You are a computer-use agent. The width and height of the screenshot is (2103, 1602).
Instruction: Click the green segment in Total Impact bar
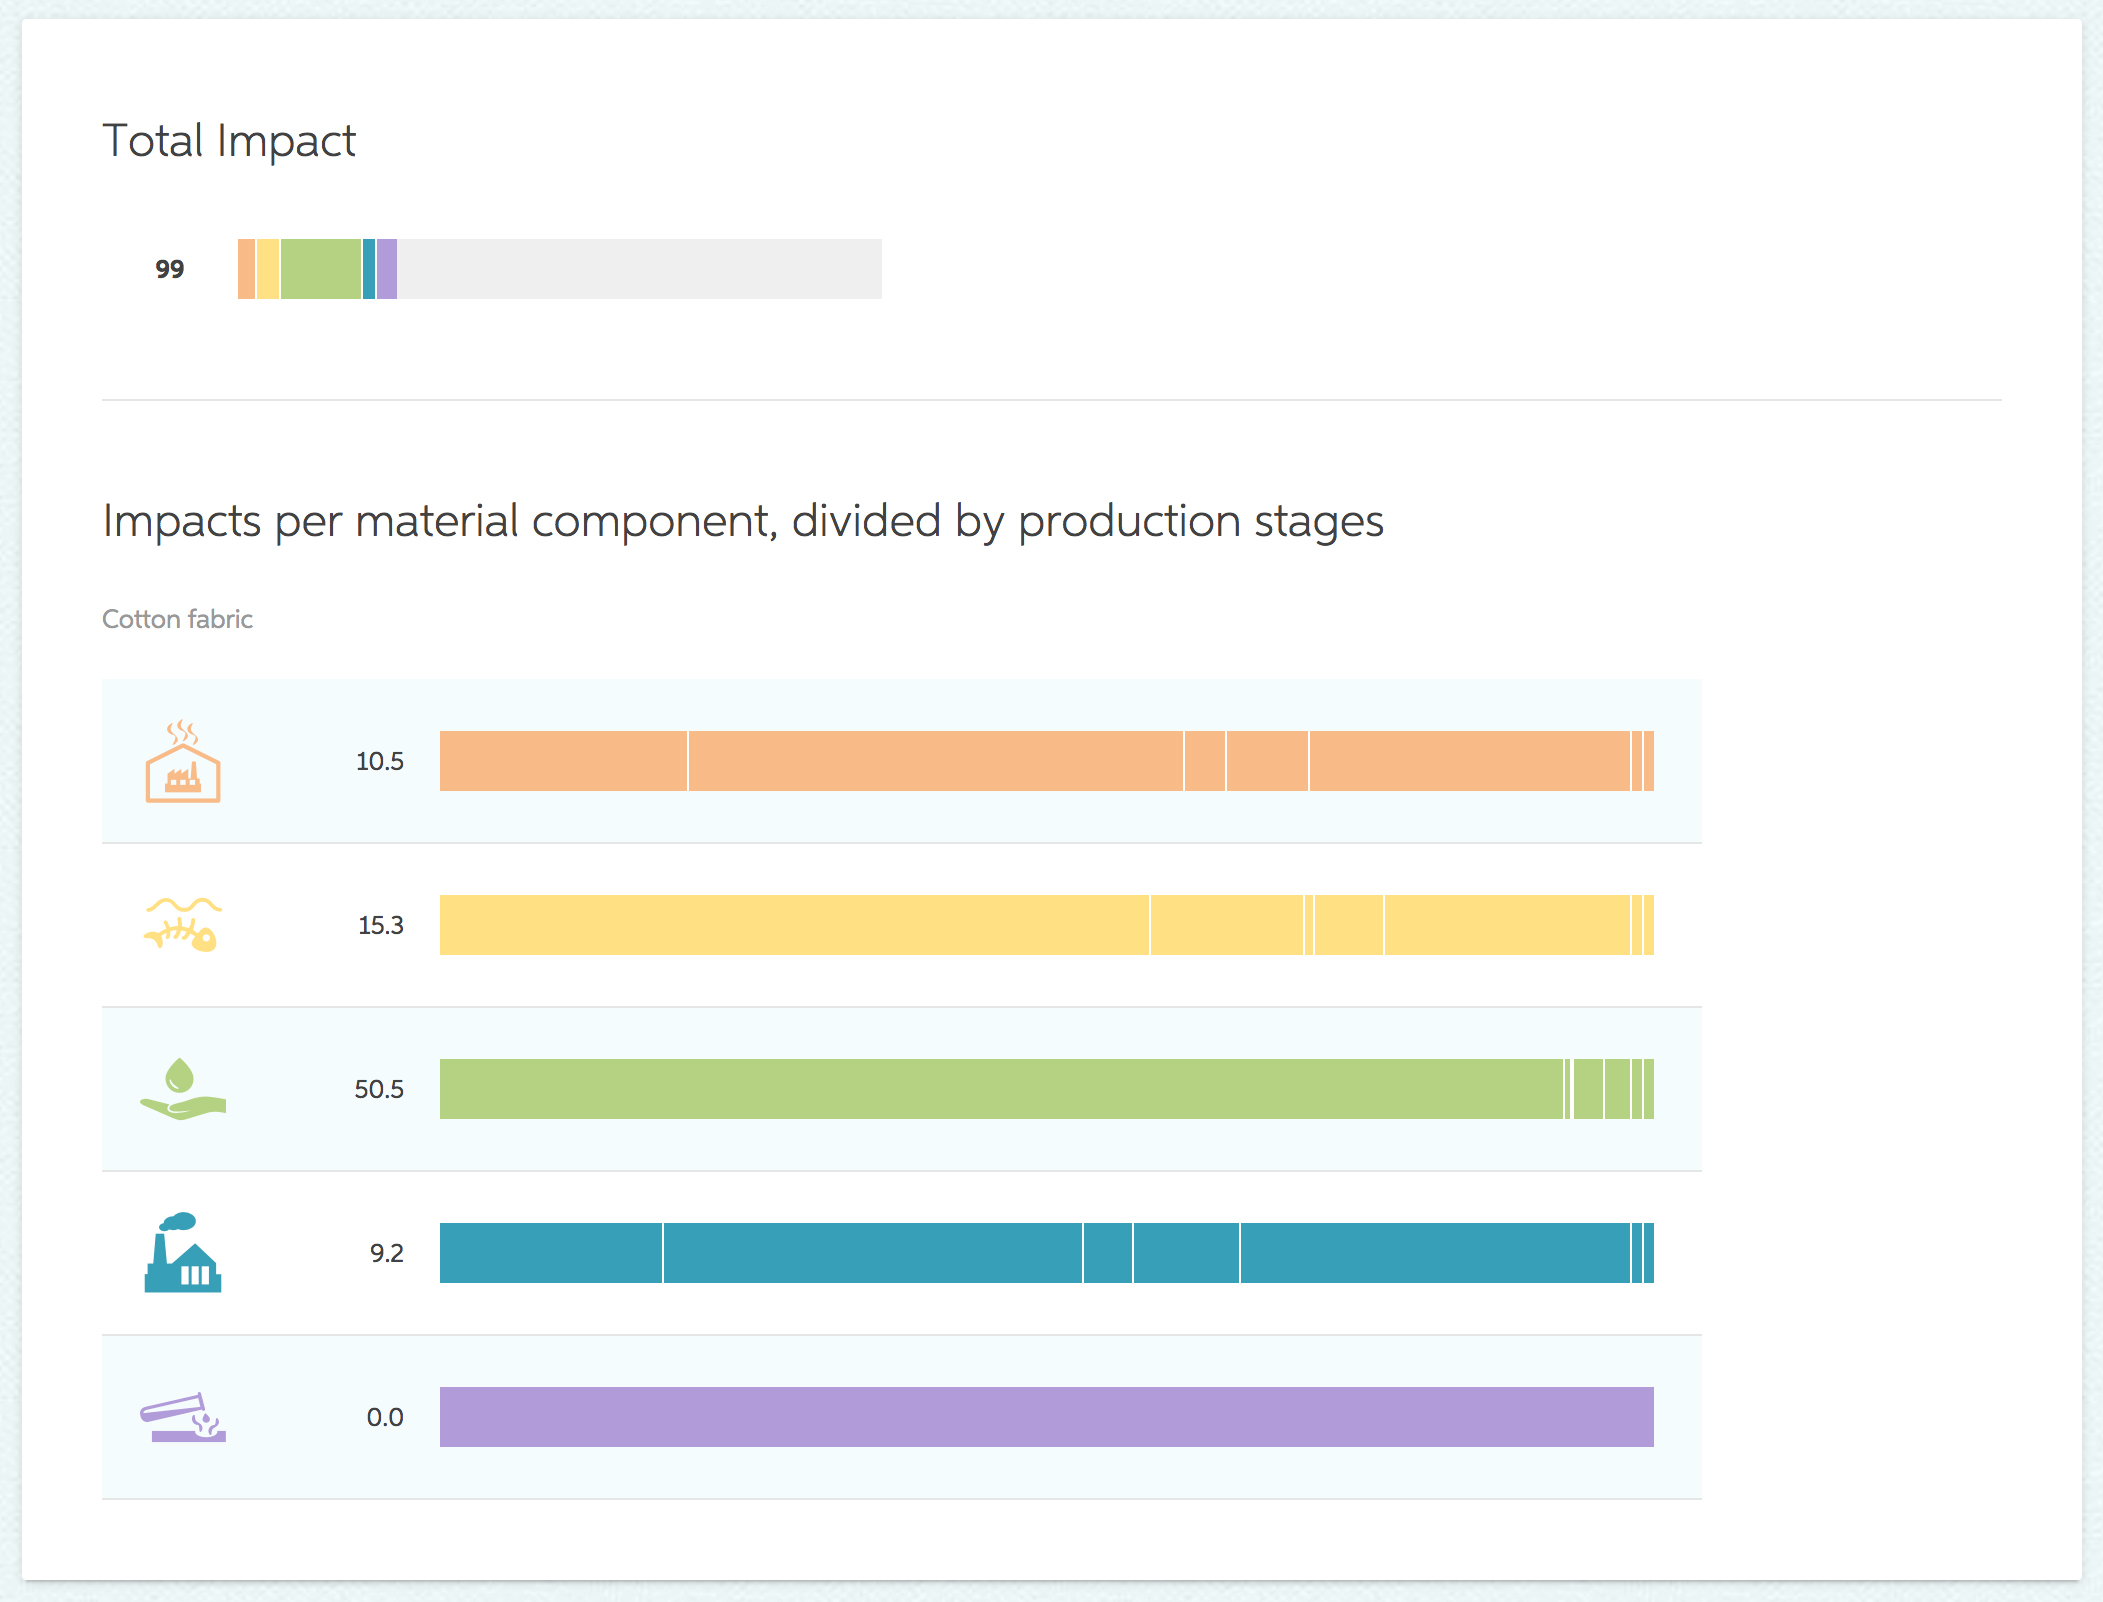pos(321,269)
